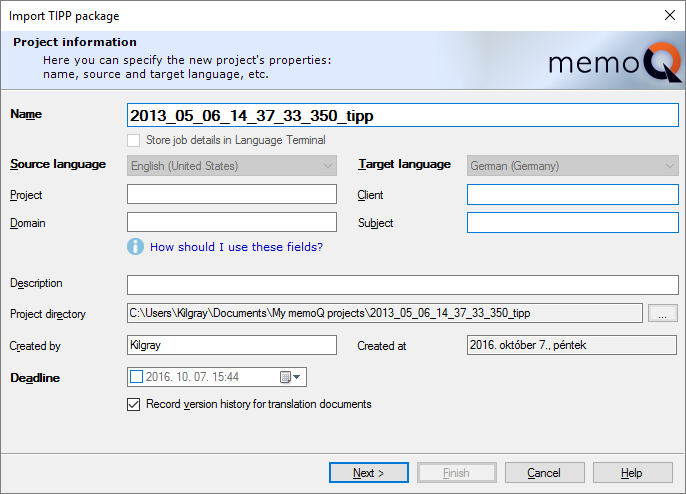Close the Import TIPP package dialog
Viewport: 686px width, 494px height.
pos(669,14)
